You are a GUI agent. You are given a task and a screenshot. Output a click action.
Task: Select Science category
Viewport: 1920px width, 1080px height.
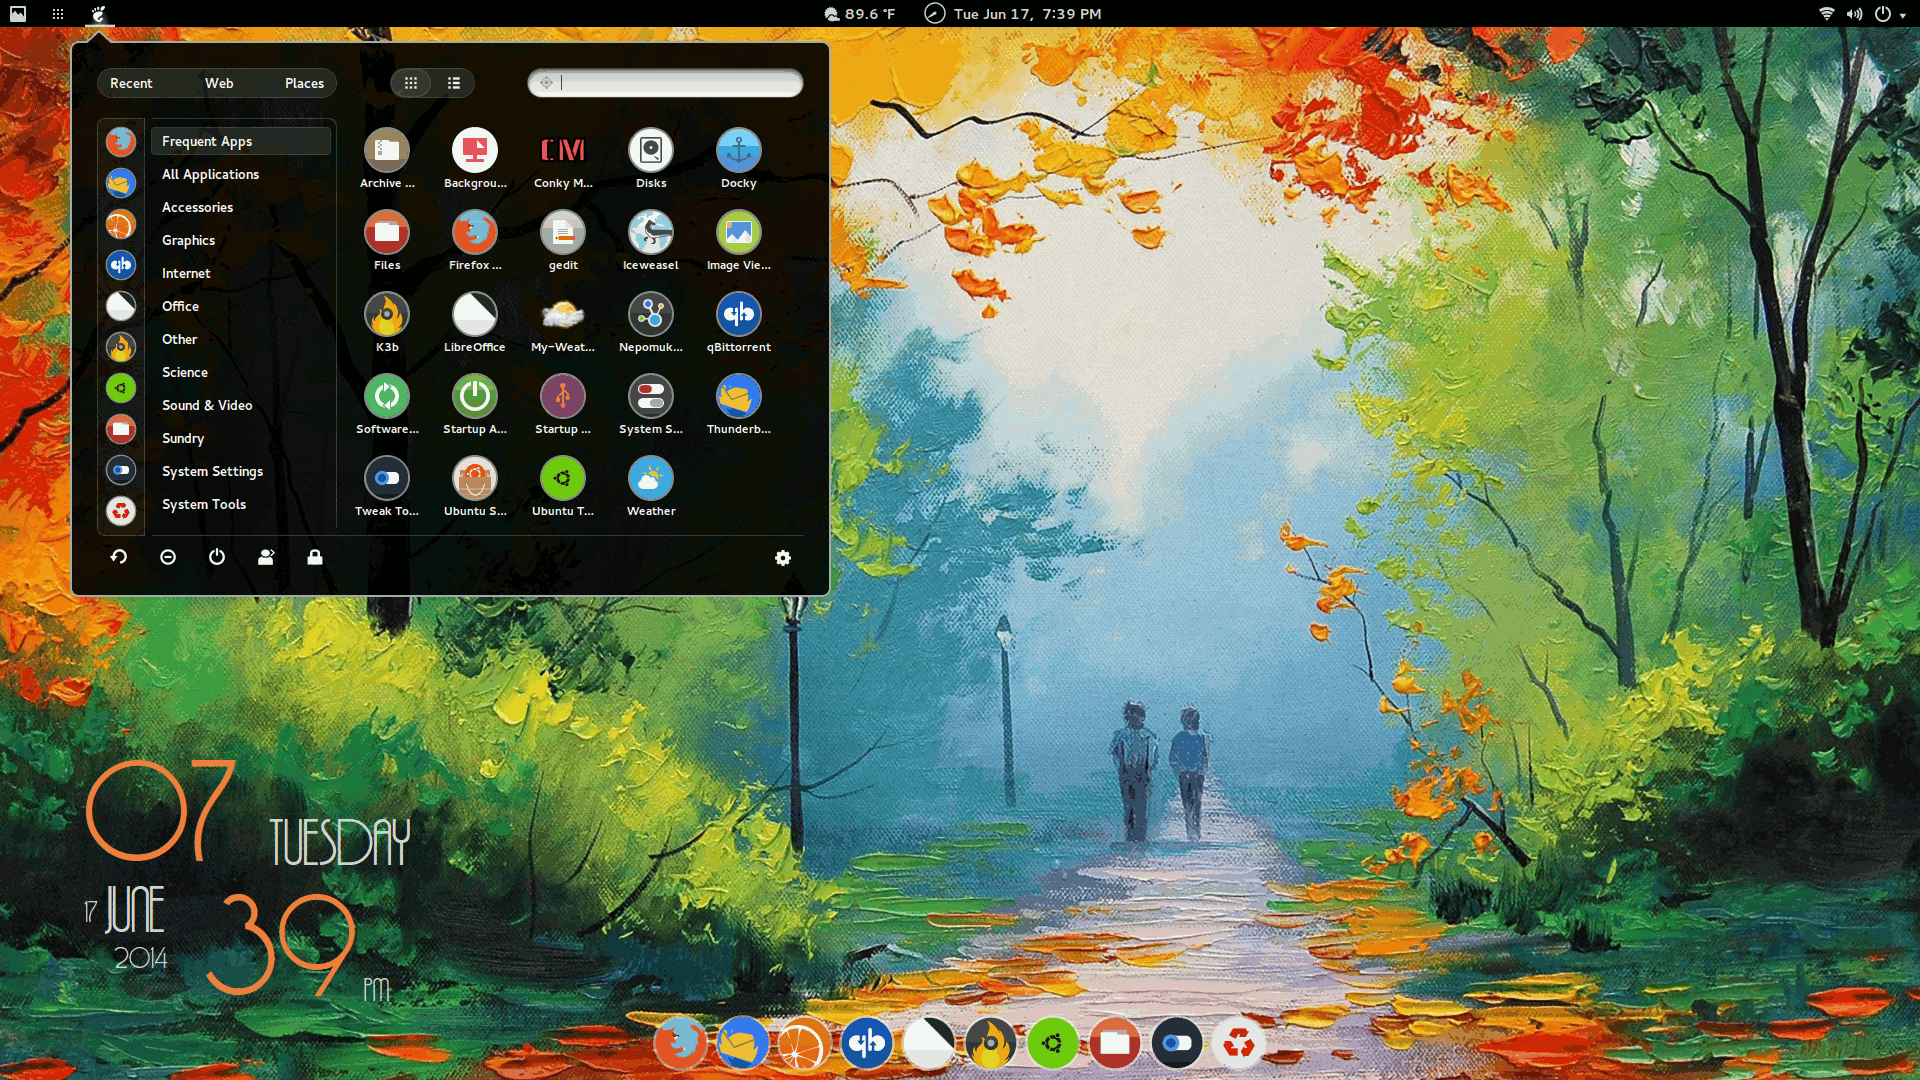(241, 372)
